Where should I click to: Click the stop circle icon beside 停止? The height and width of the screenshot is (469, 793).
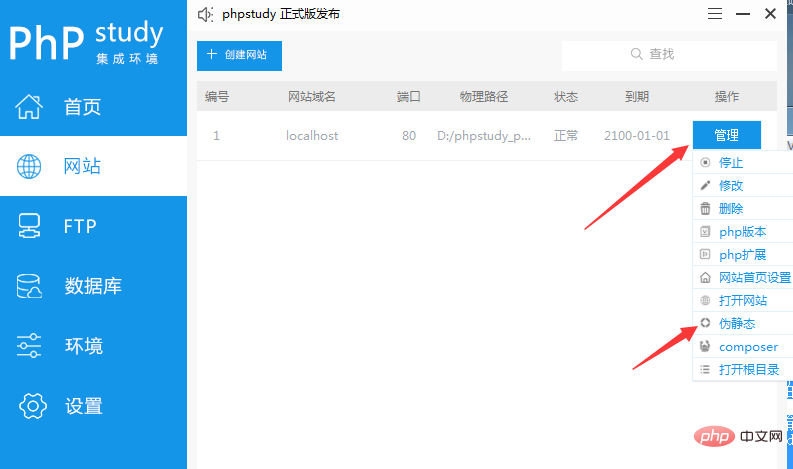(705, 162)
